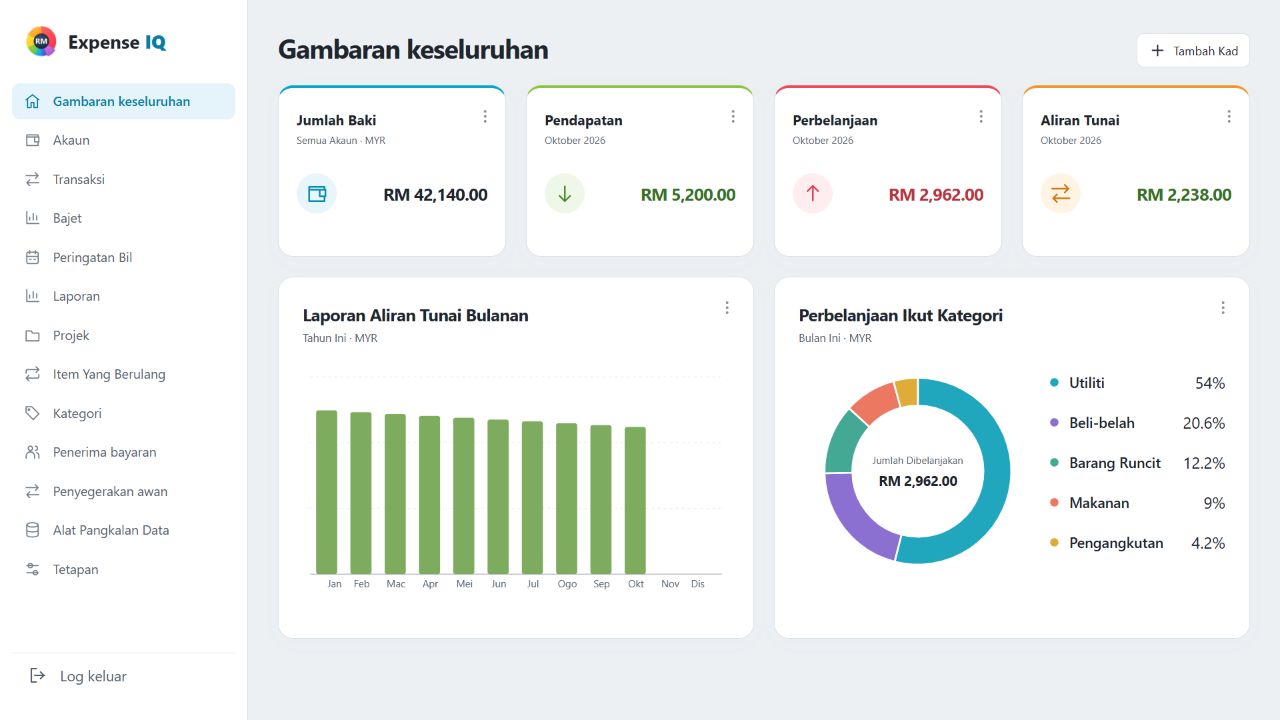The height and width of the screenshot is (720, 1280).
Task: Click the logout icon beside Log keluar
Action: [38, 676]
